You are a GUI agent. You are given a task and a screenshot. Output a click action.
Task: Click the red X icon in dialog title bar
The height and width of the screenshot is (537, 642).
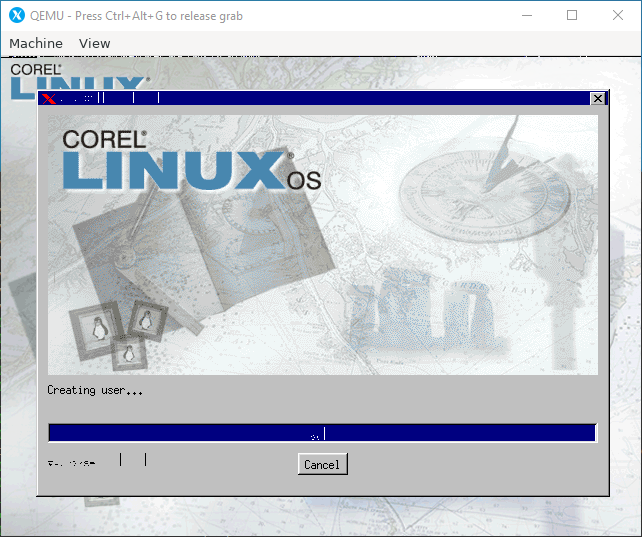pos(49,99)
